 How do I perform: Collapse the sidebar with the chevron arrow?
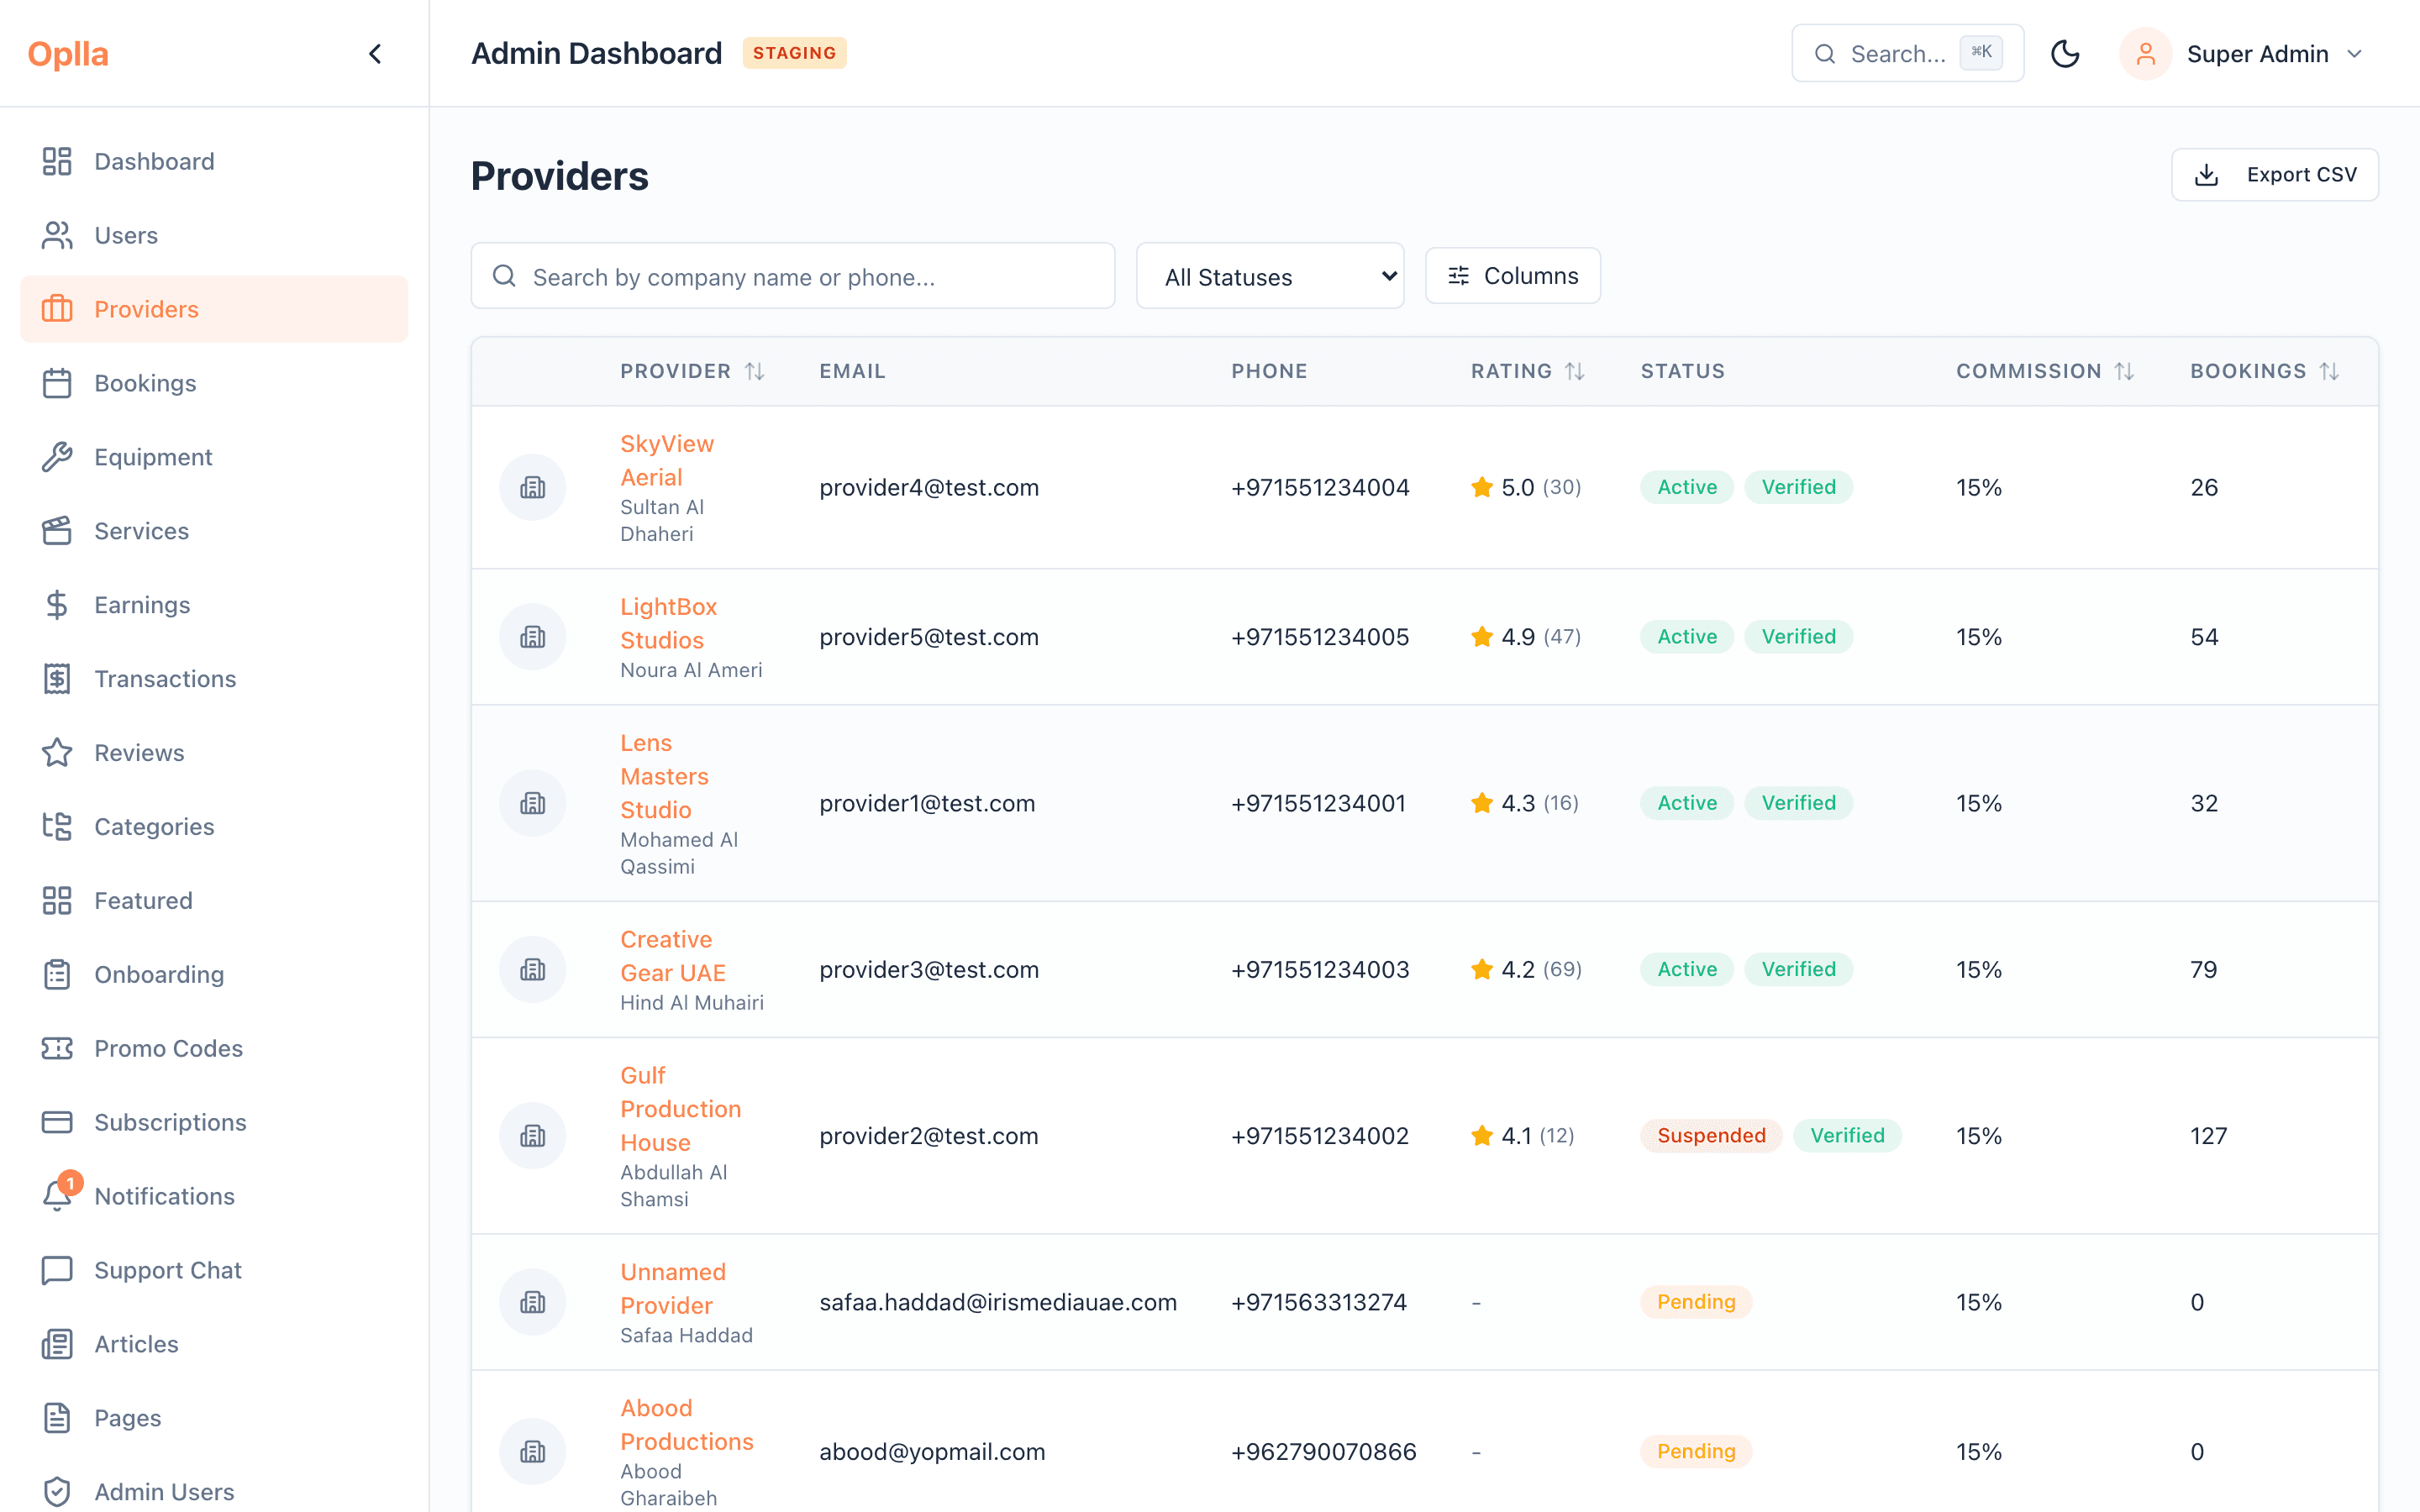[375, 54]
